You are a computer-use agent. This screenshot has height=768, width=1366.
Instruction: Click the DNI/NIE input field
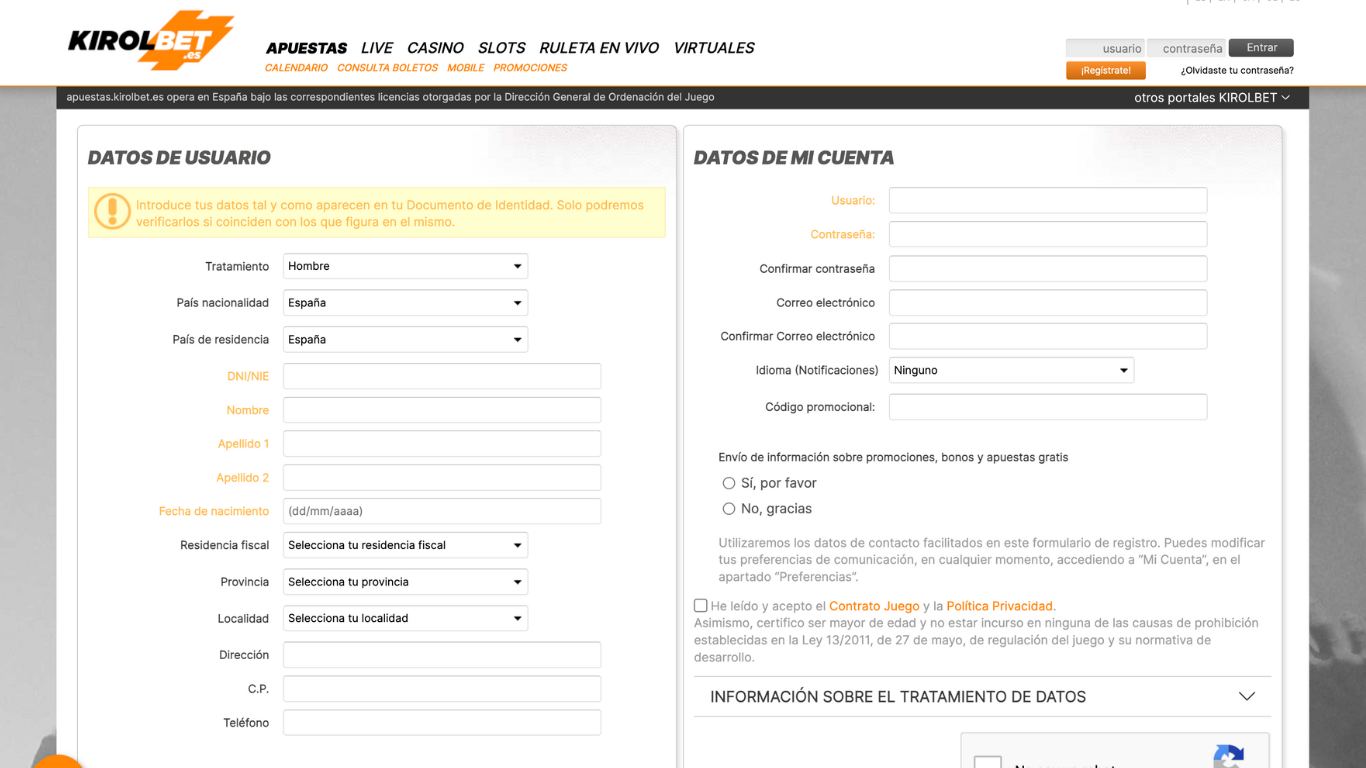point(442,376)
